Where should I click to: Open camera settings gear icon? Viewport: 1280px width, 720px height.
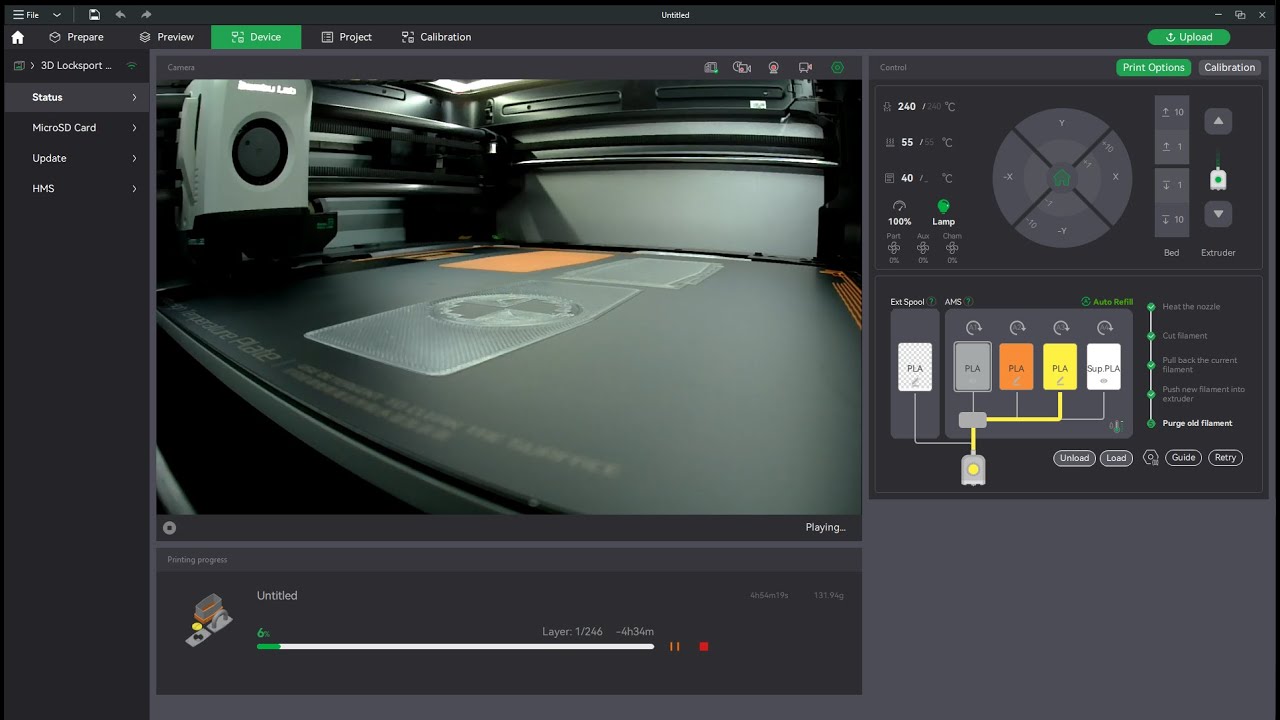(837, 68)
